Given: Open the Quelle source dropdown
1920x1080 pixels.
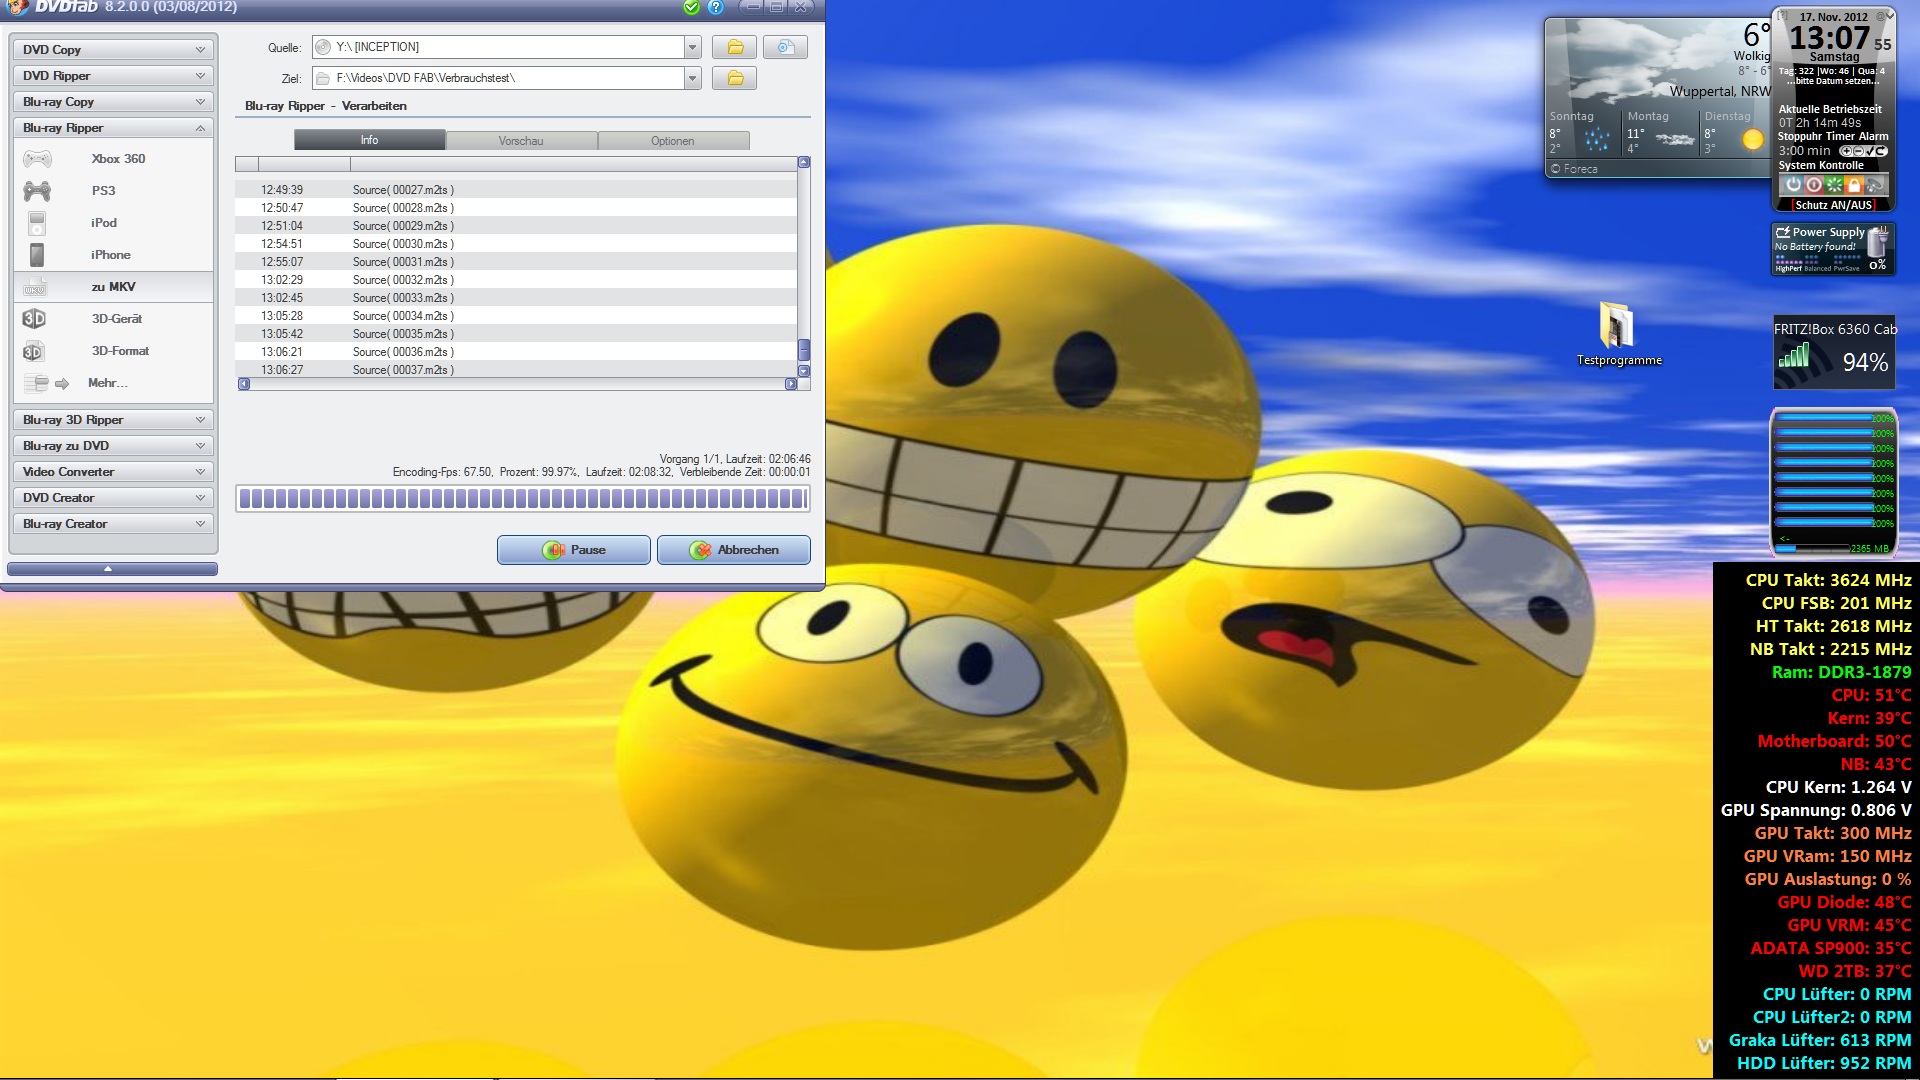Looking at the screenshot, I should tap(692, 47).
